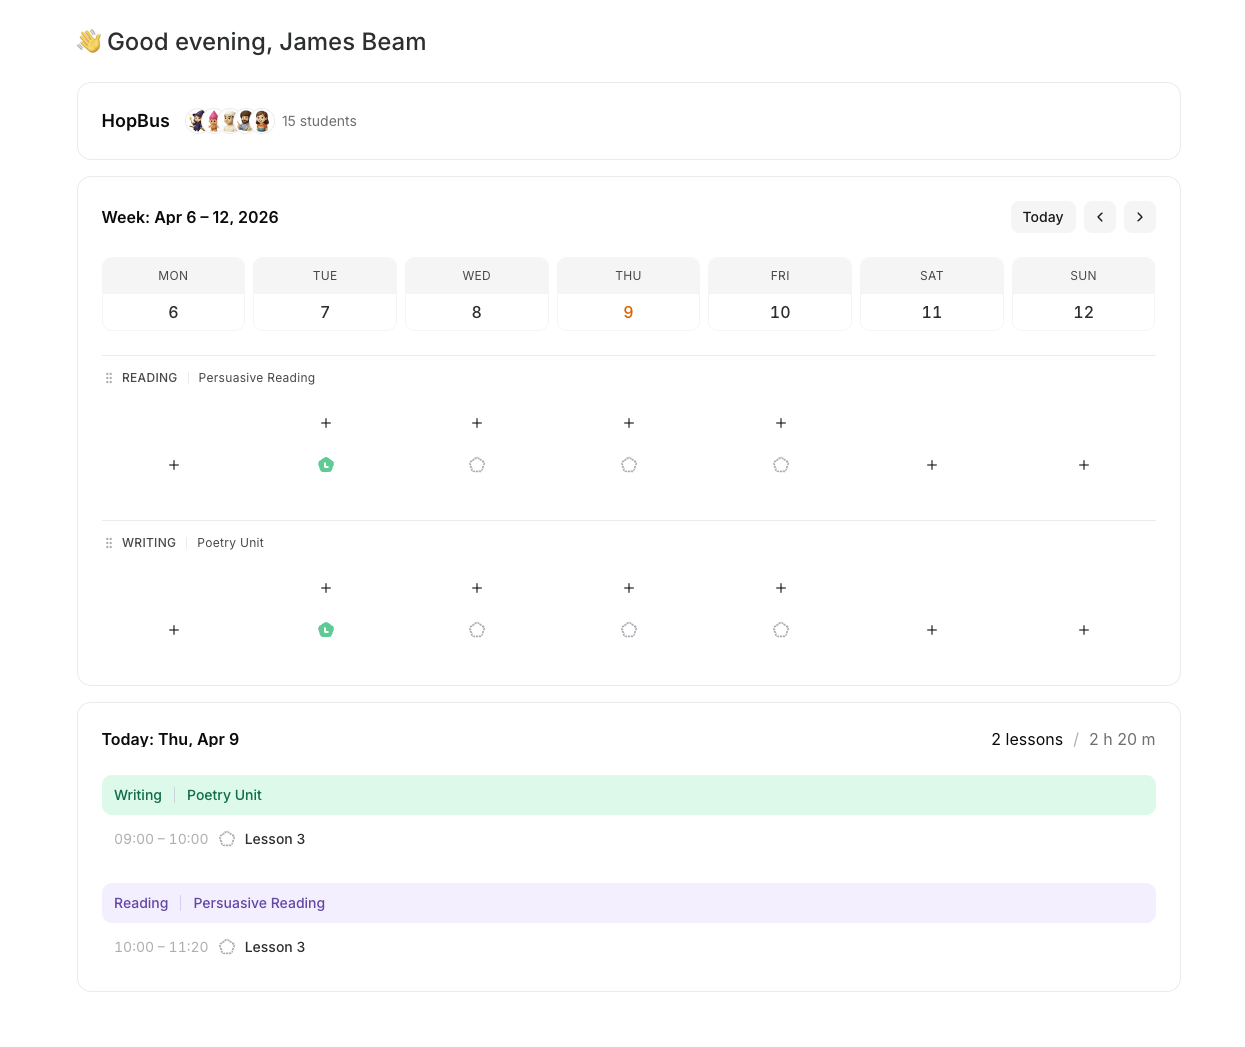Viewport: 1245px width, 1047px height.
Task: Add extra Reading lesson on Friday
Action: click(x=781, y=423)
